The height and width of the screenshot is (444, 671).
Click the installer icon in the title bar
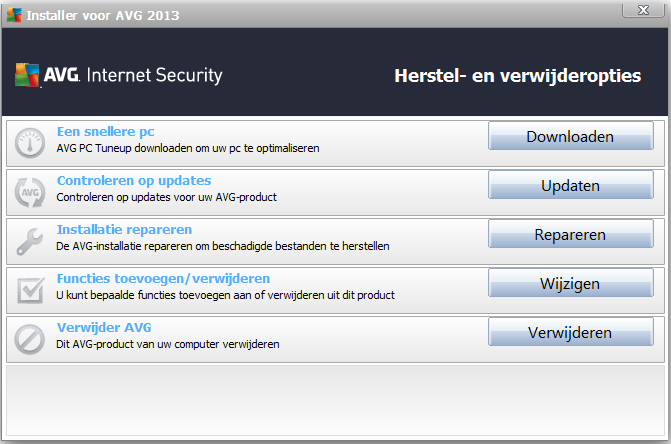click(14, 15)
